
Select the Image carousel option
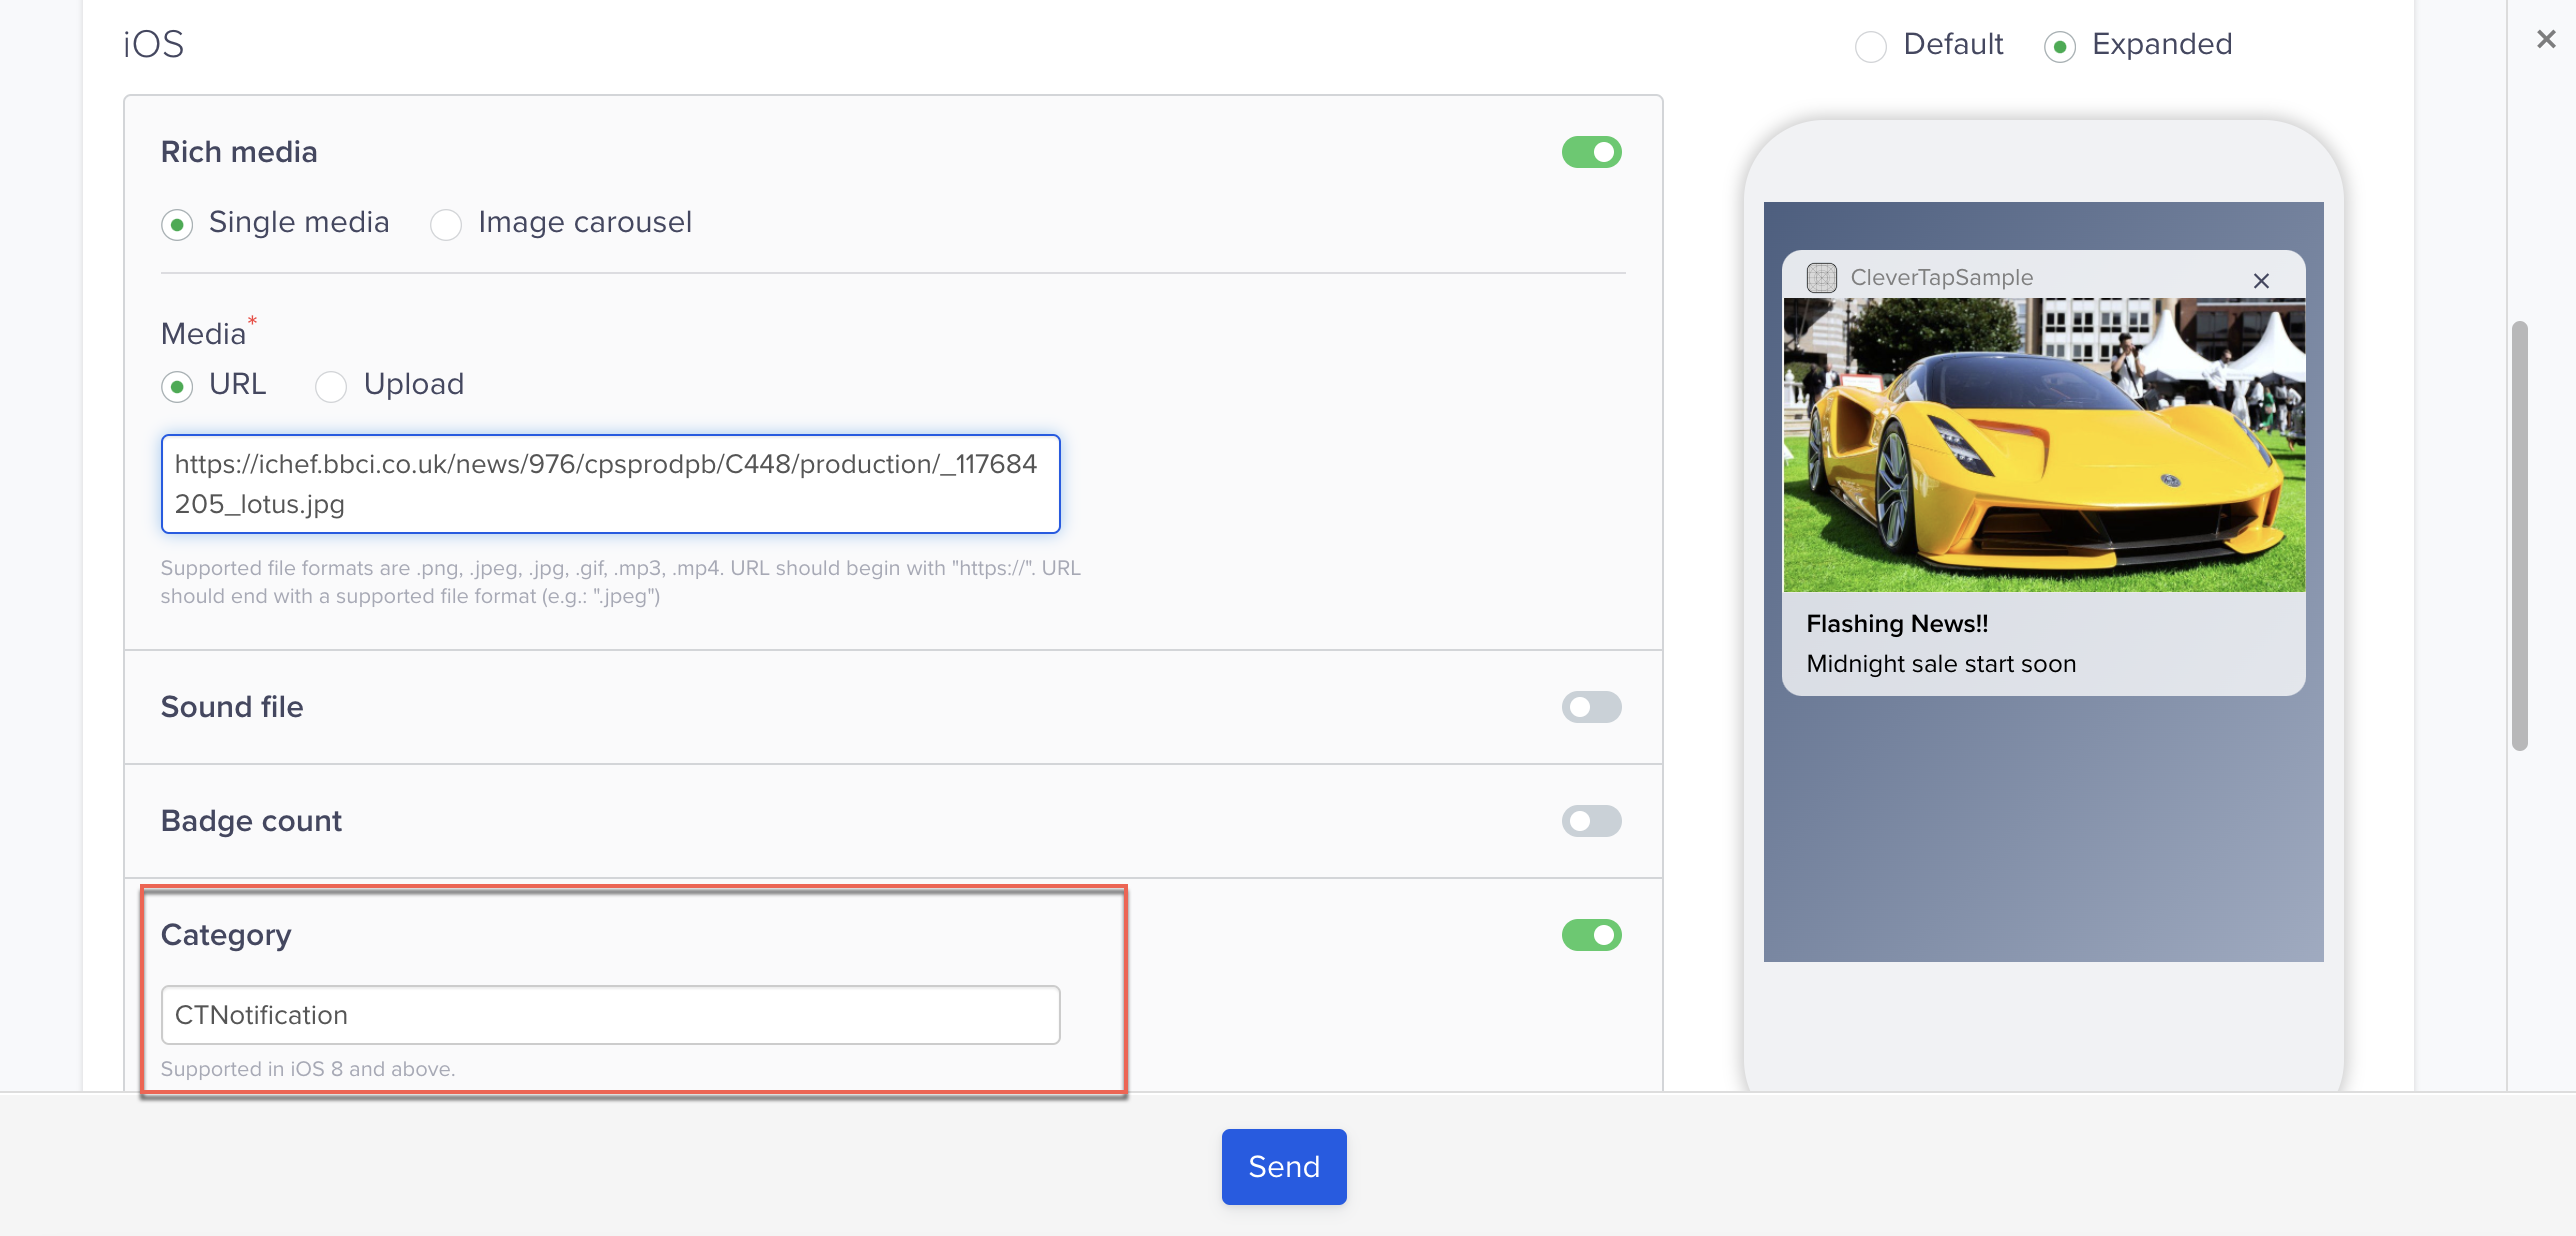click(x=446, y=225)
